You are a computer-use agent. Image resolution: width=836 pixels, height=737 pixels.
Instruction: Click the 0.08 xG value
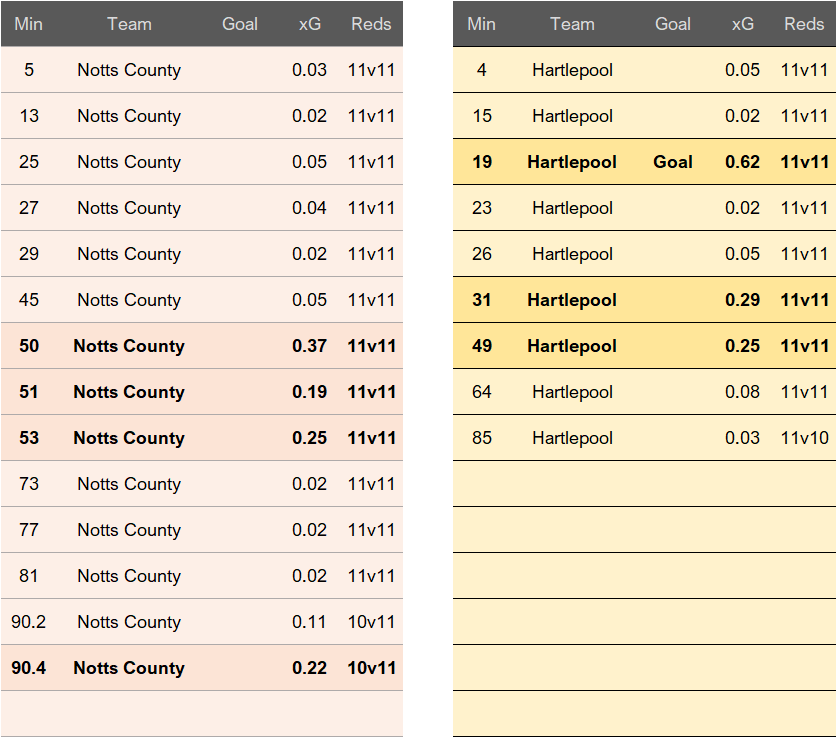click(742, 392)
